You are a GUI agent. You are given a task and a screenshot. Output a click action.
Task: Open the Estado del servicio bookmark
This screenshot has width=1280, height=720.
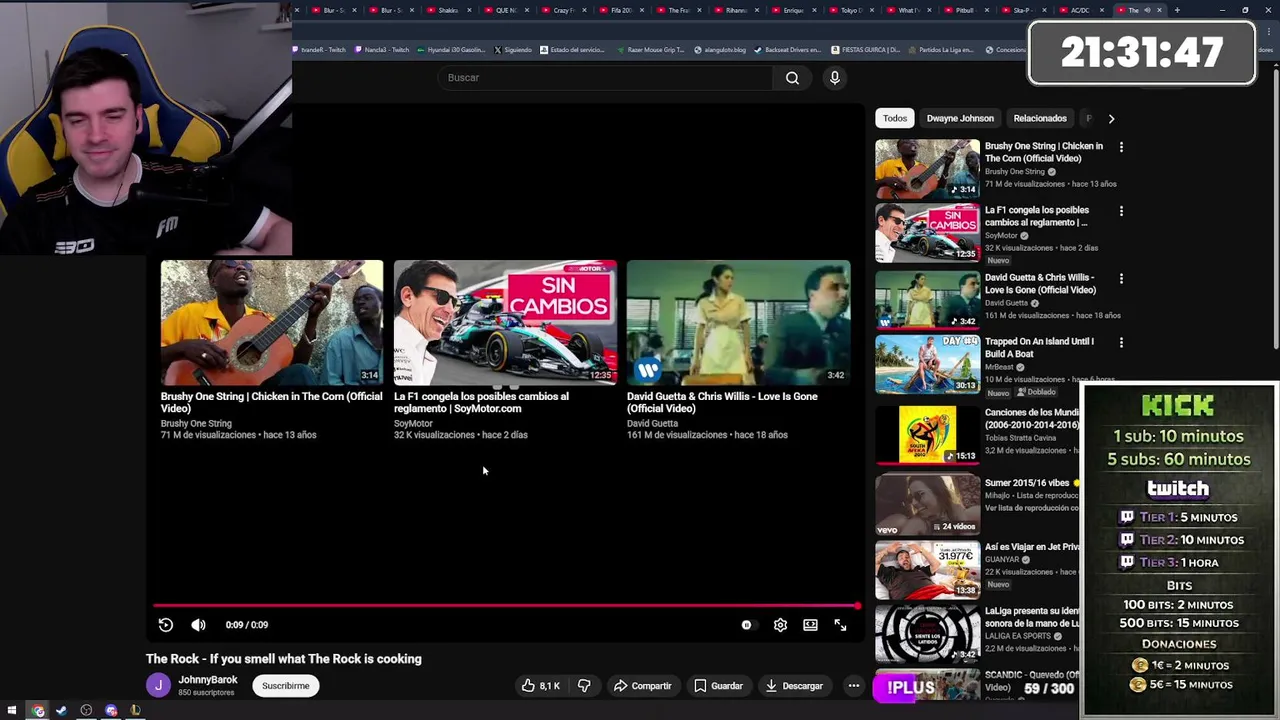coord(573,50)
